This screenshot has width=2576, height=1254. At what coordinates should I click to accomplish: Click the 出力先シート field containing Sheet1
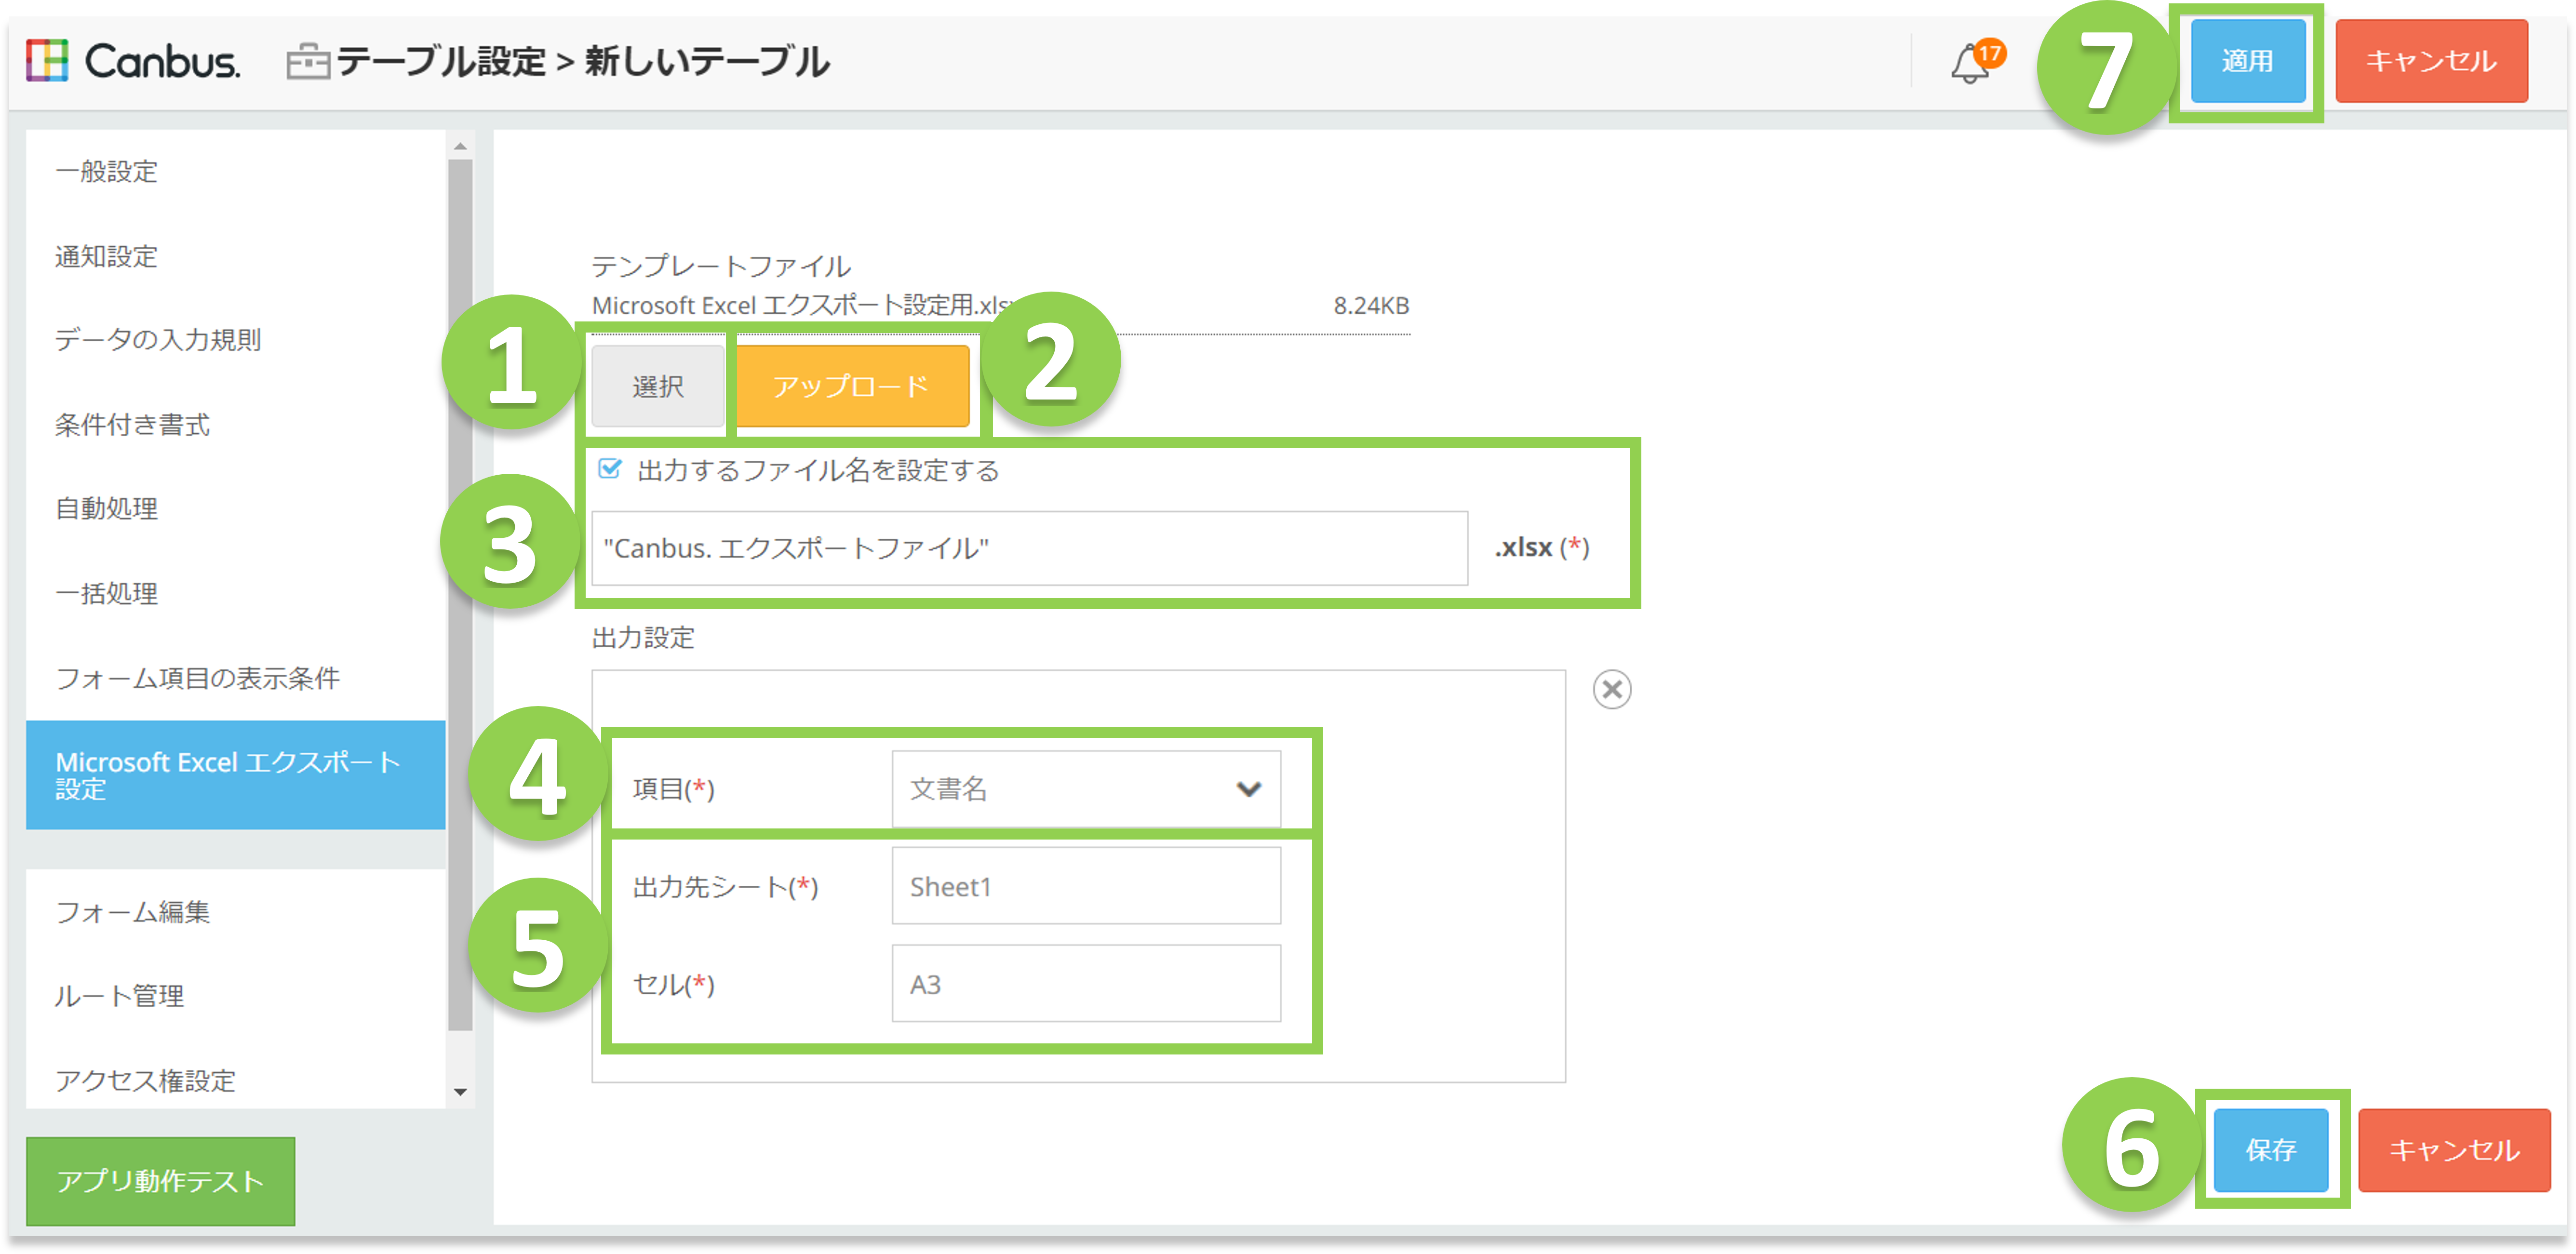pos(1085,886)
